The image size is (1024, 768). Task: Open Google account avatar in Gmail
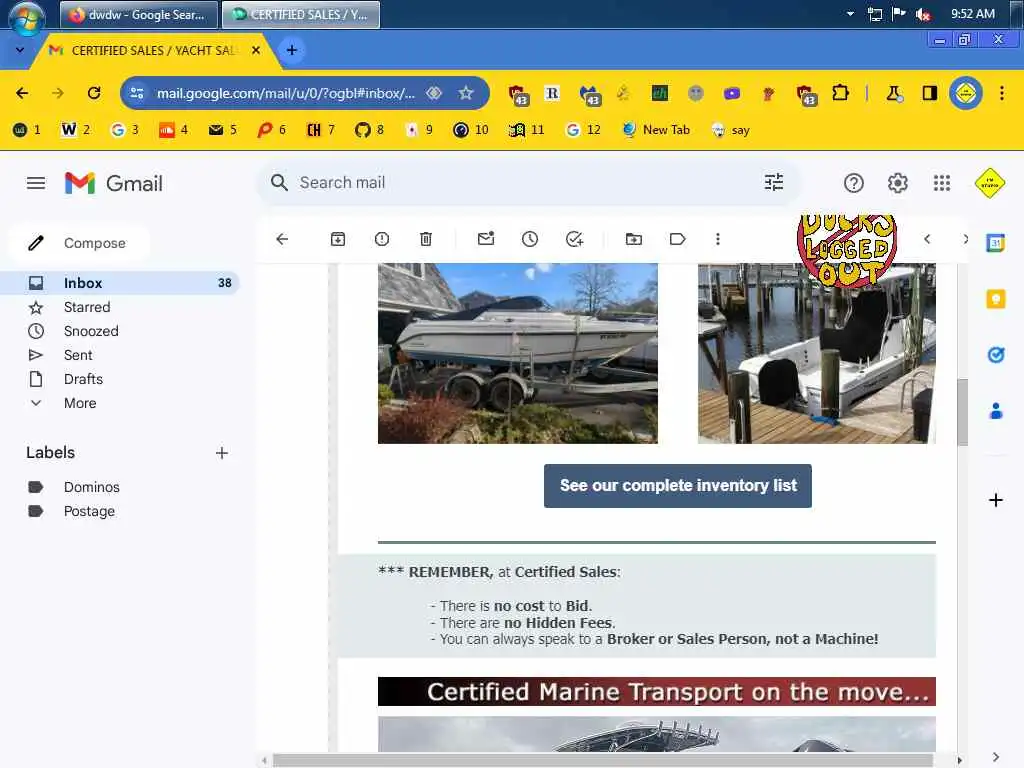(x=989, y=184)
